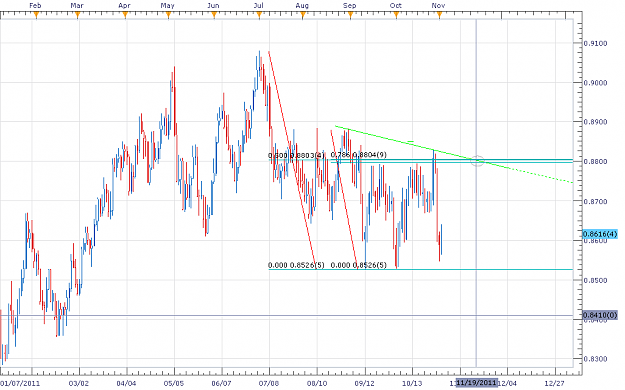Click the blue 0.8616(4) current price tag
The width and height of the screenshot is (625, 390).
pos(600,234)
